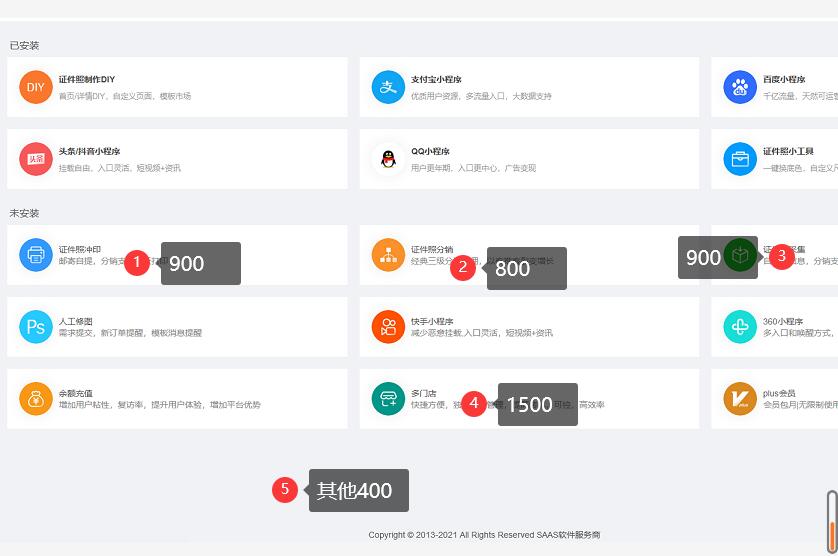Open the 头条/抖音小程序 title
This screenshot has height=556, width=838.
pyautogui.click(x=89, y=151)
